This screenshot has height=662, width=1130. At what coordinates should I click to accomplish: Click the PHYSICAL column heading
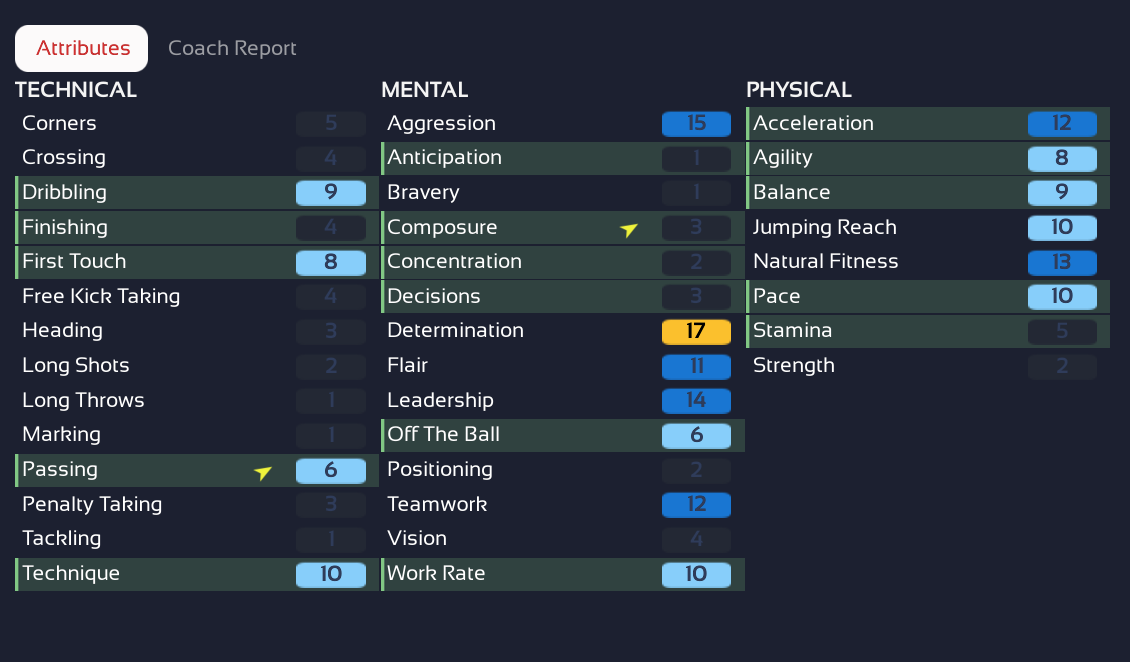(798, 90)
